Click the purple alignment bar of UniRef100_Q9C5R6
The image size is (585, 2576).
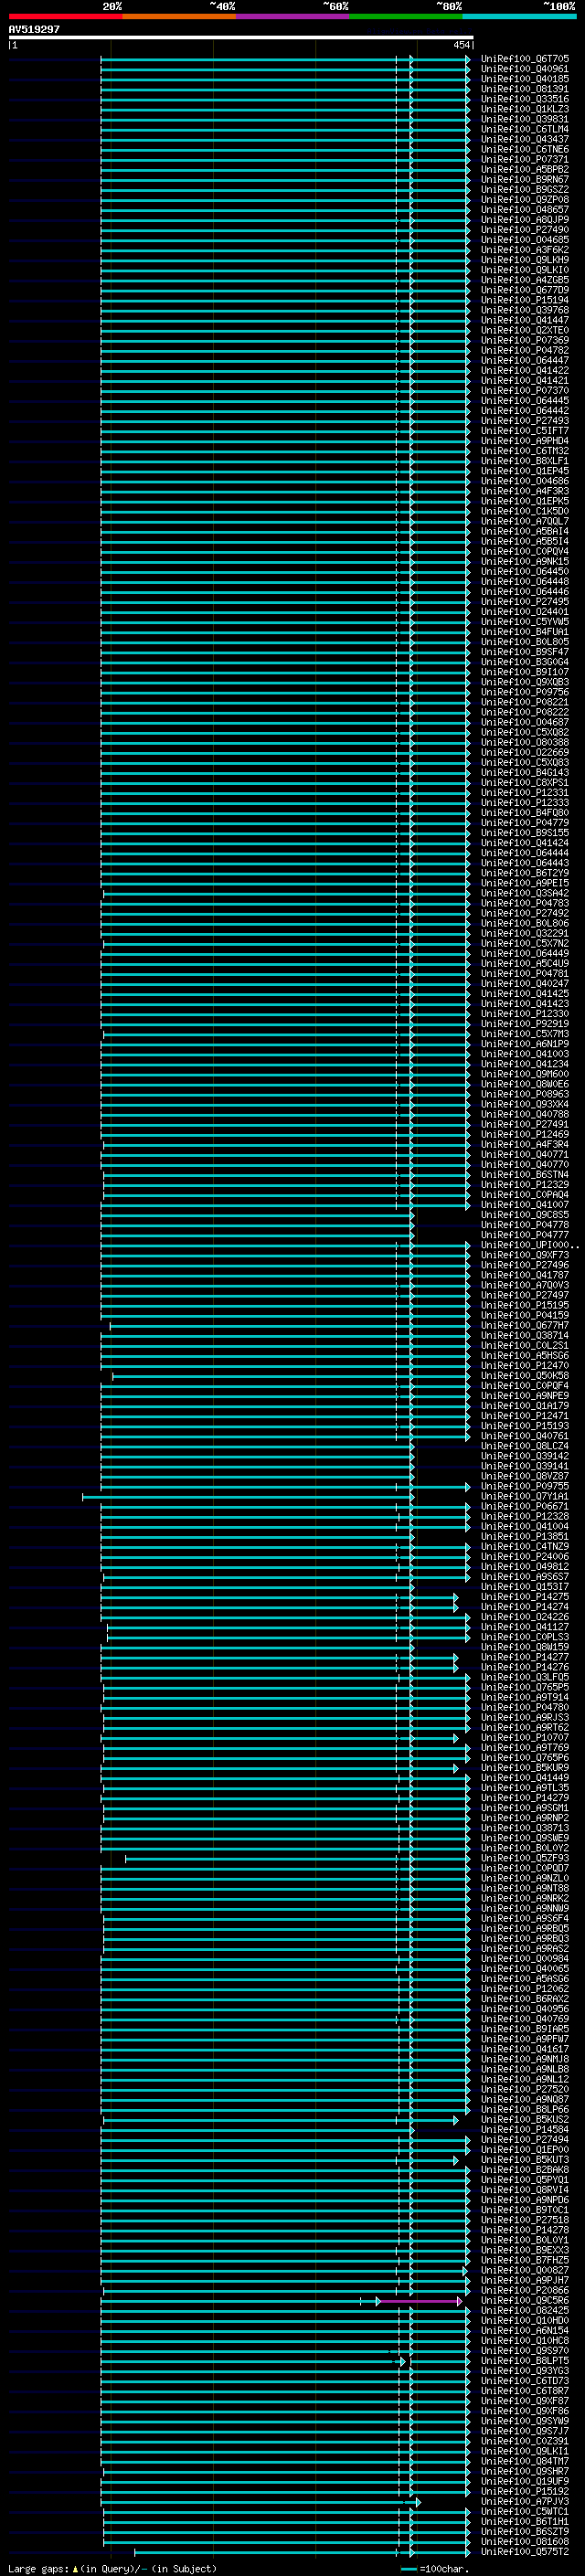click(420, 2300)
